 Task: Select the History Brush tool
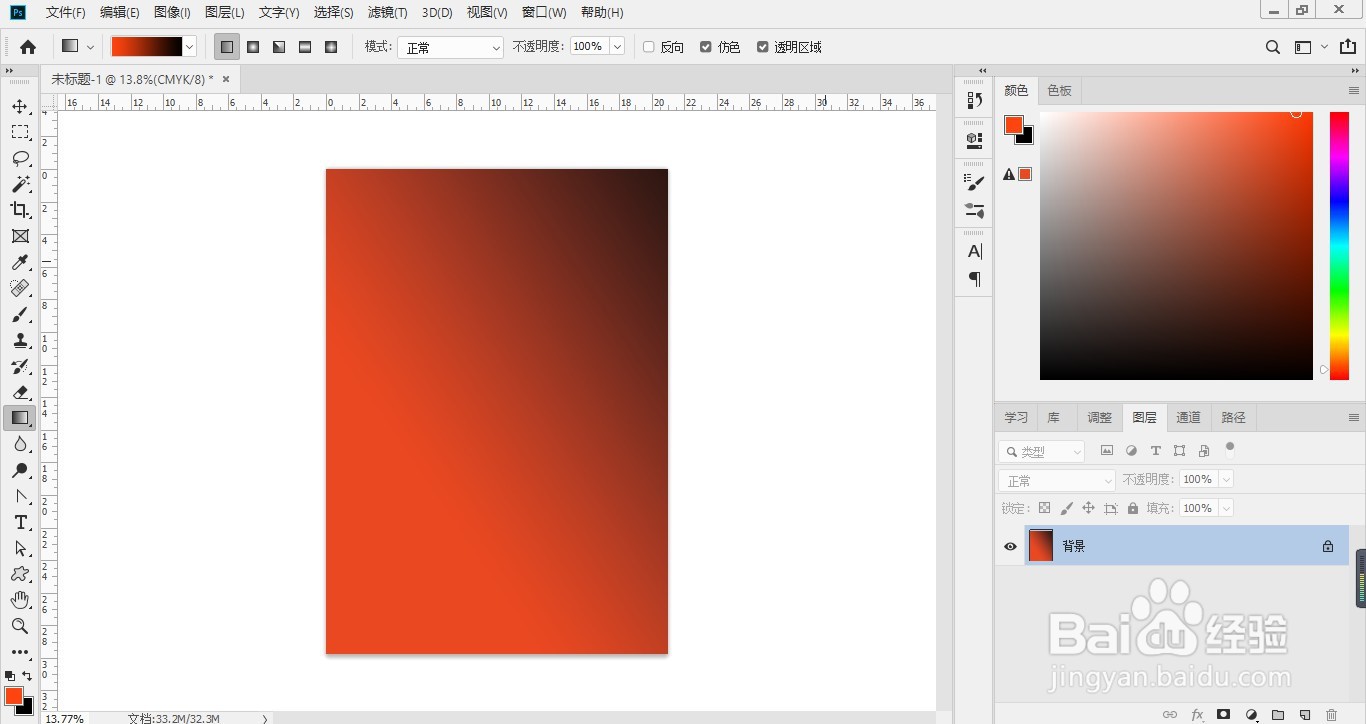pos(20,366)
